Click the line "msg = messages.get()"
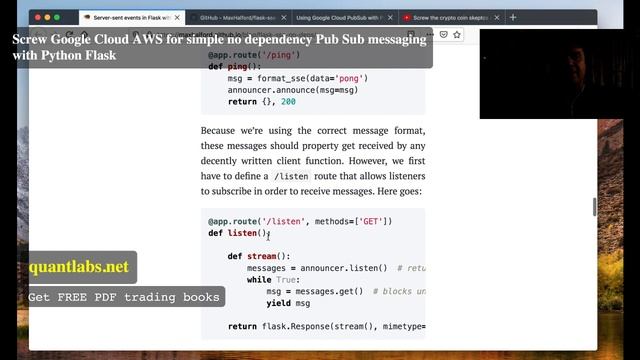This screenshot has width=640, height=360. tap(315, 291)
